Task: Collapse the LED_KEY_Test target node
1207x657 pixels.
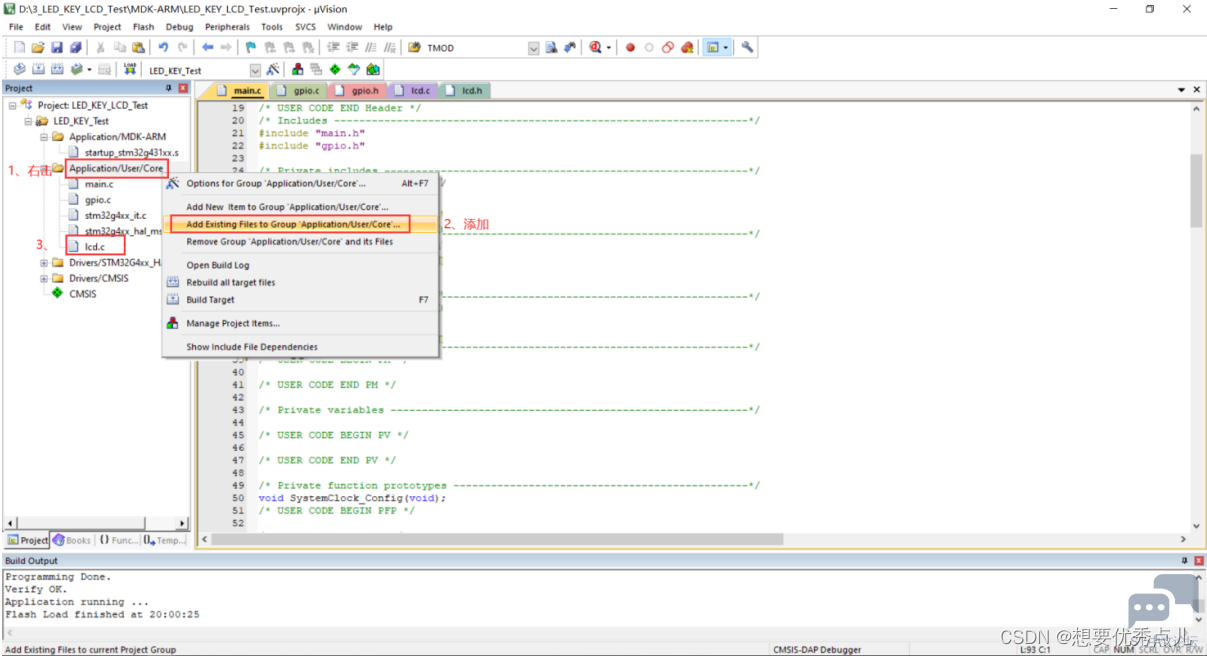Action: (29, 121)
